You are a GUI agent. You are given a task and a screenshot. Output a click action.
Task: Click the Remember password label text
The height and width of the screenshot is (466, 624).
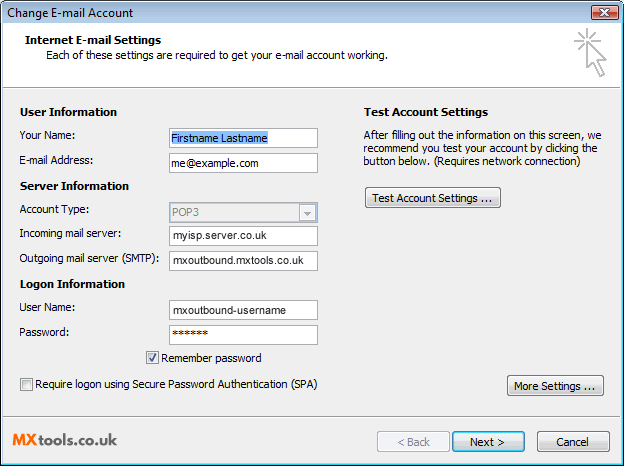pyautogui.click(x=211, y=358)
